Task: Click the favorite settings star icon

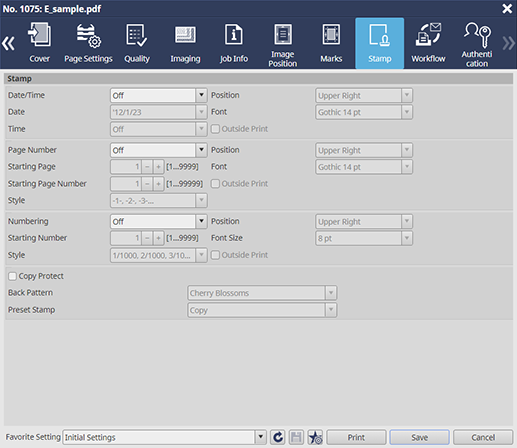Action: click(x=315, y=437)
